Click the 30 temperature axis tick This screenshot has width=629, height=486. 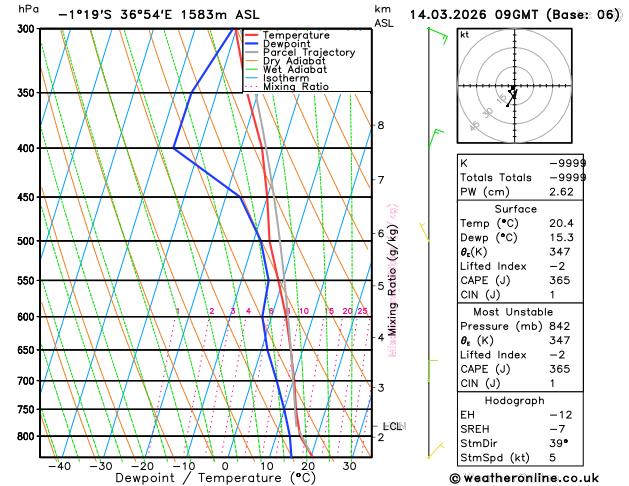(x=349, y=466)
